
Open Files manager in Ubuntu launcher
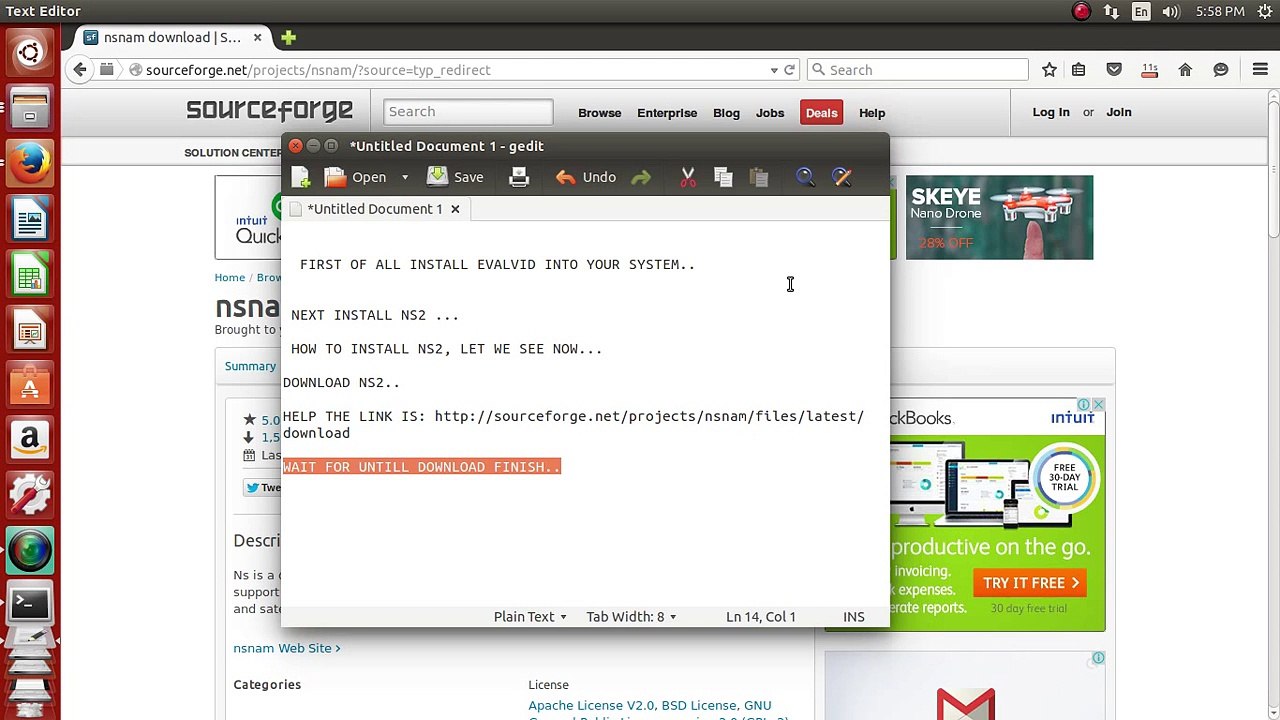(x=29, y=108)
